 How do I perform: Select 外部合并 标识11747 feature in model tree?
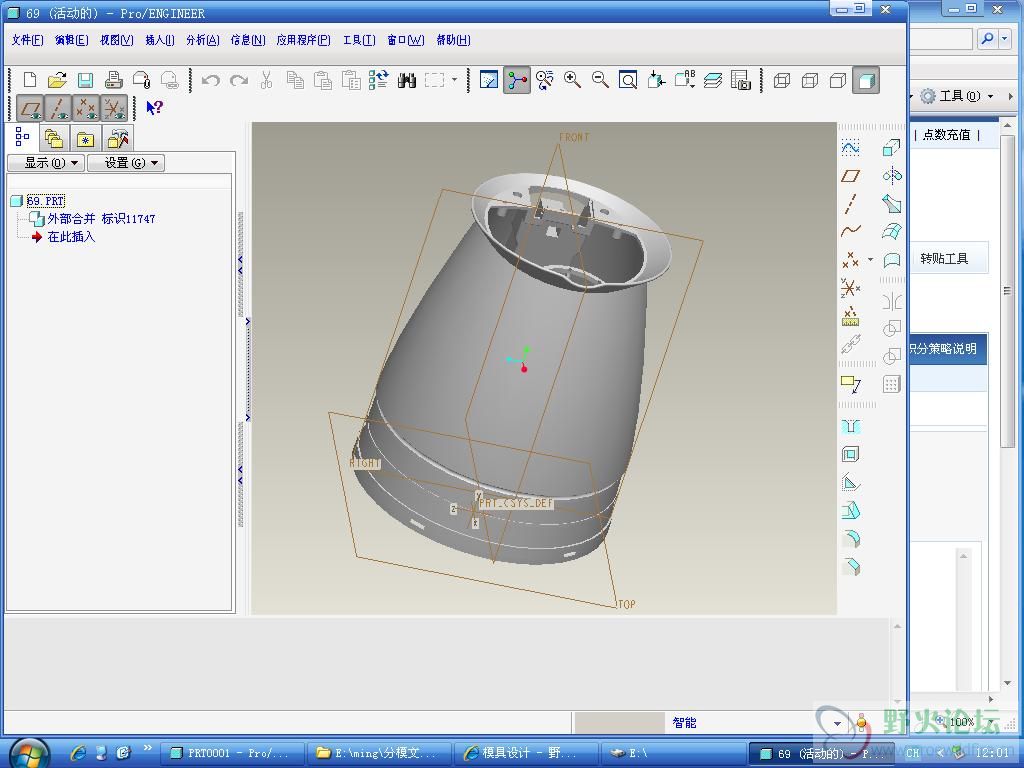click(x=101, y=219)
